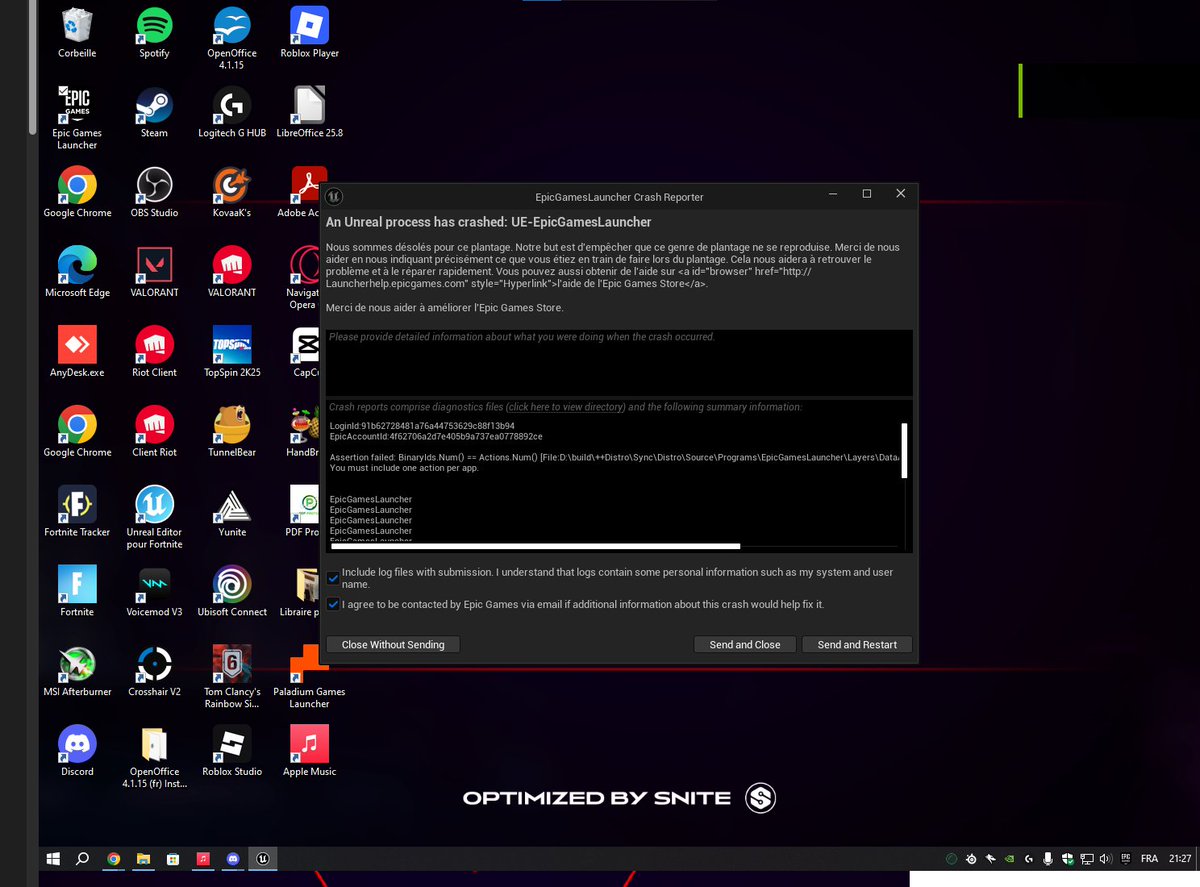Click Send and Close button
This screenshot has width=1200, height=887.
(x=745, y=645)
